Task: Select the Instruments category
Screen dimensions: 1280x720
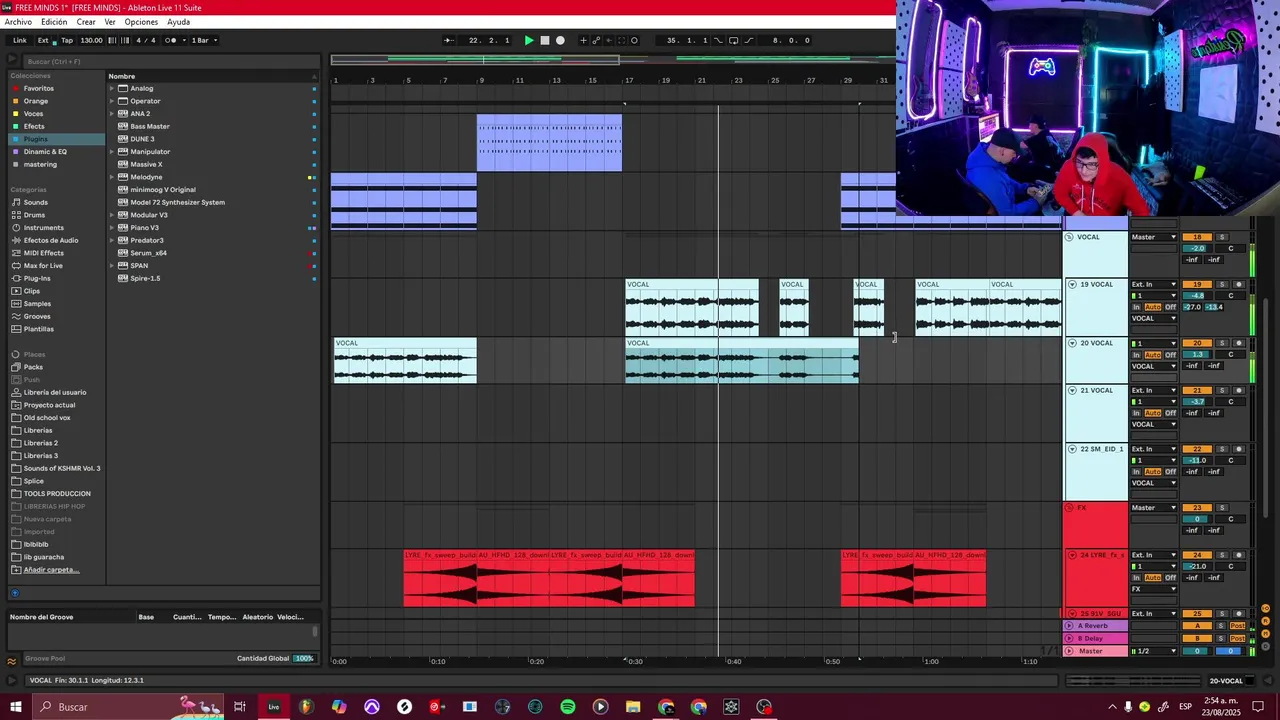Action: tap(43, 228)
